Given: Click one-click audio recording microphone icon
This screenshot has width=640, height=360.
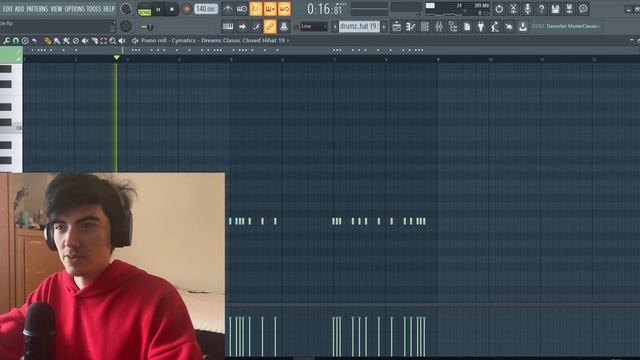Looking at the screenshot, I should point(527,9).
